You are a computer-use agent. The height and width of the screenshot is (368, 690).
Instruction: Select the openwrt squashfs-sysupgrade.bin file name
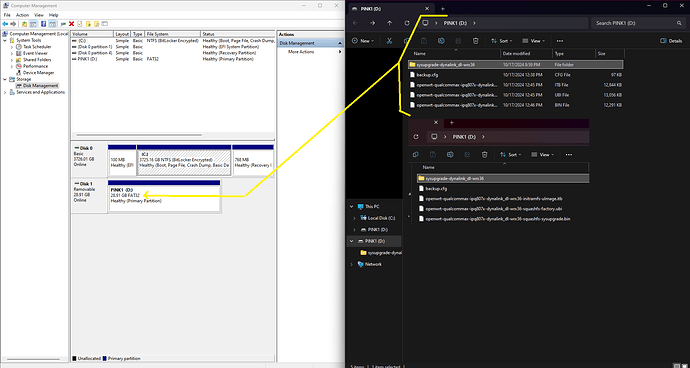[498, 219]
